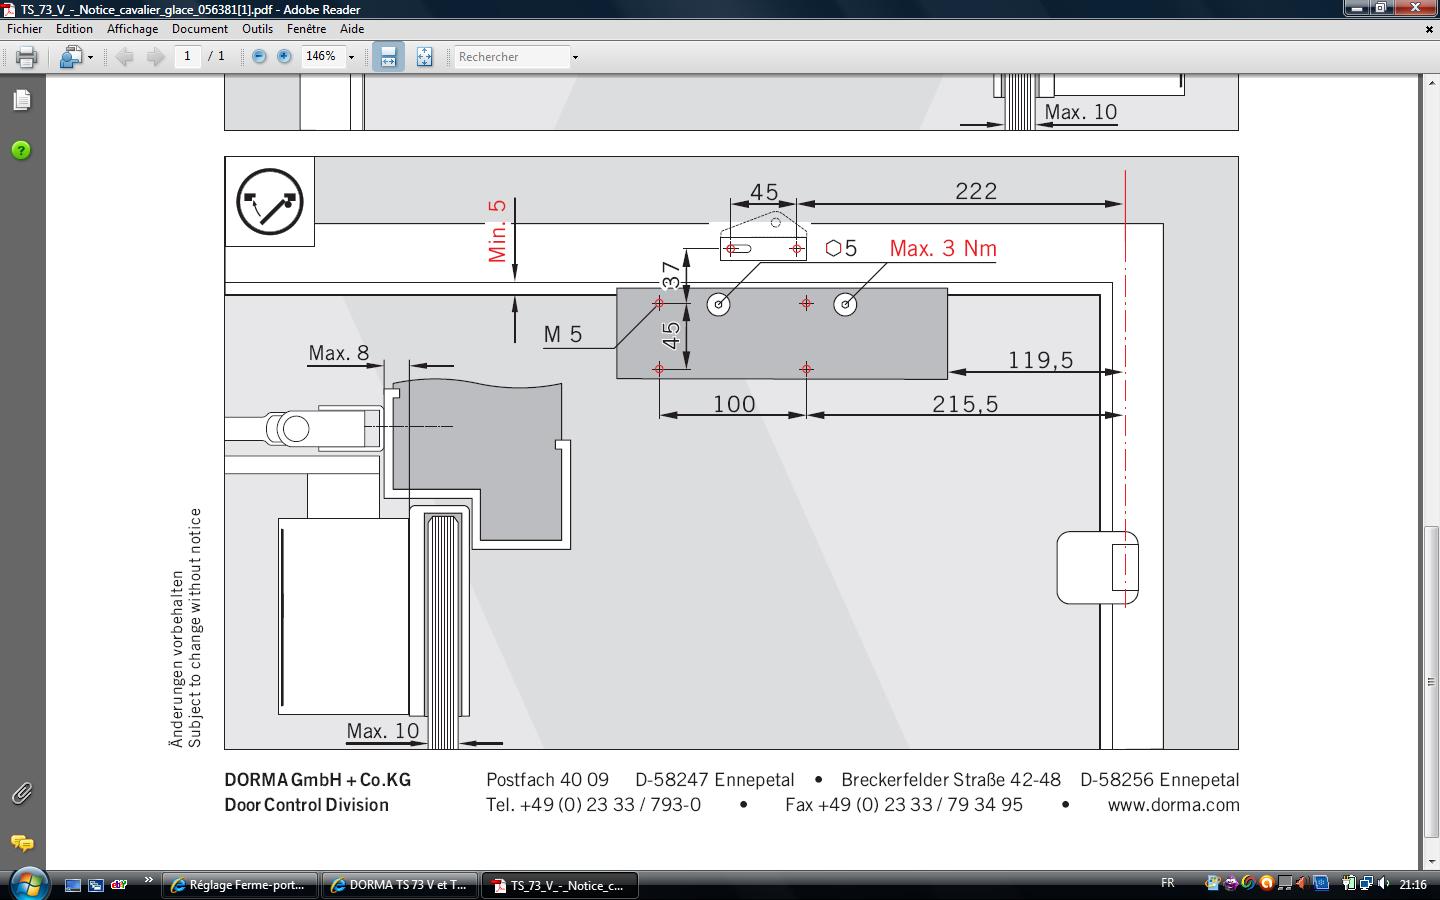Toggle fit full page view

click(x=424, y=57)
